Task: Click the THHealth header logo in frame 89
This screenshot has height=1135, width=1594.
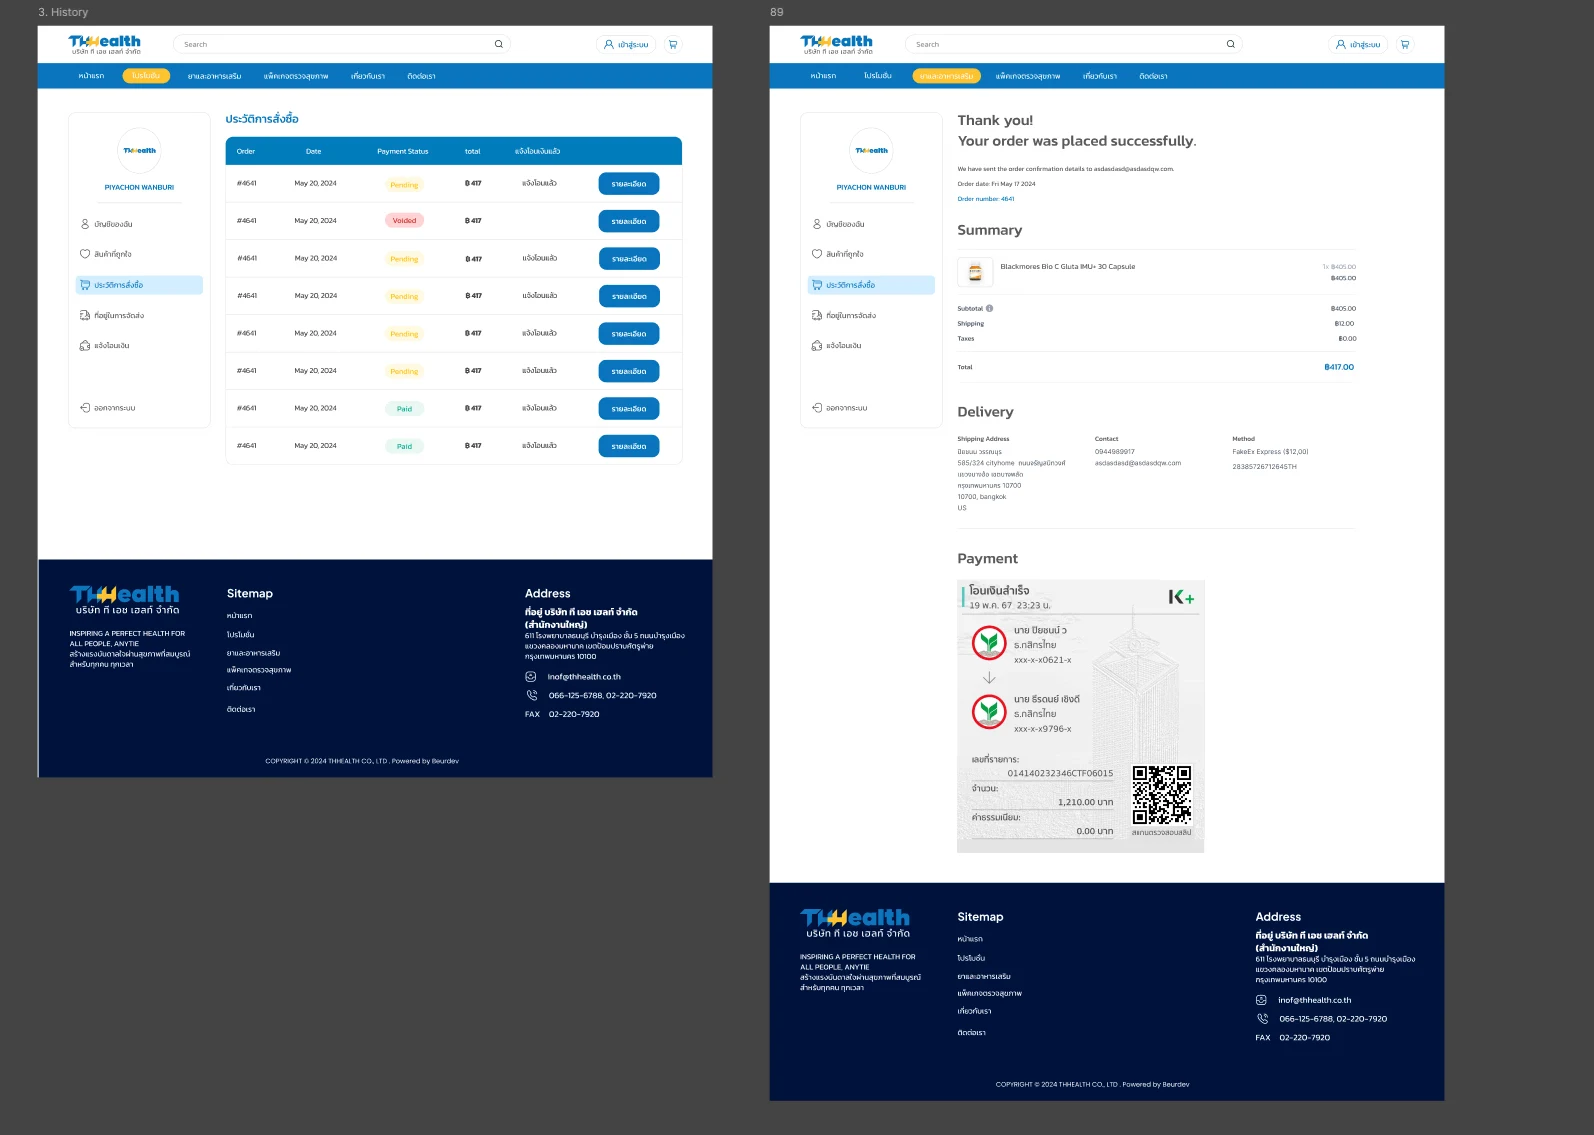Action: pos(837,44)
